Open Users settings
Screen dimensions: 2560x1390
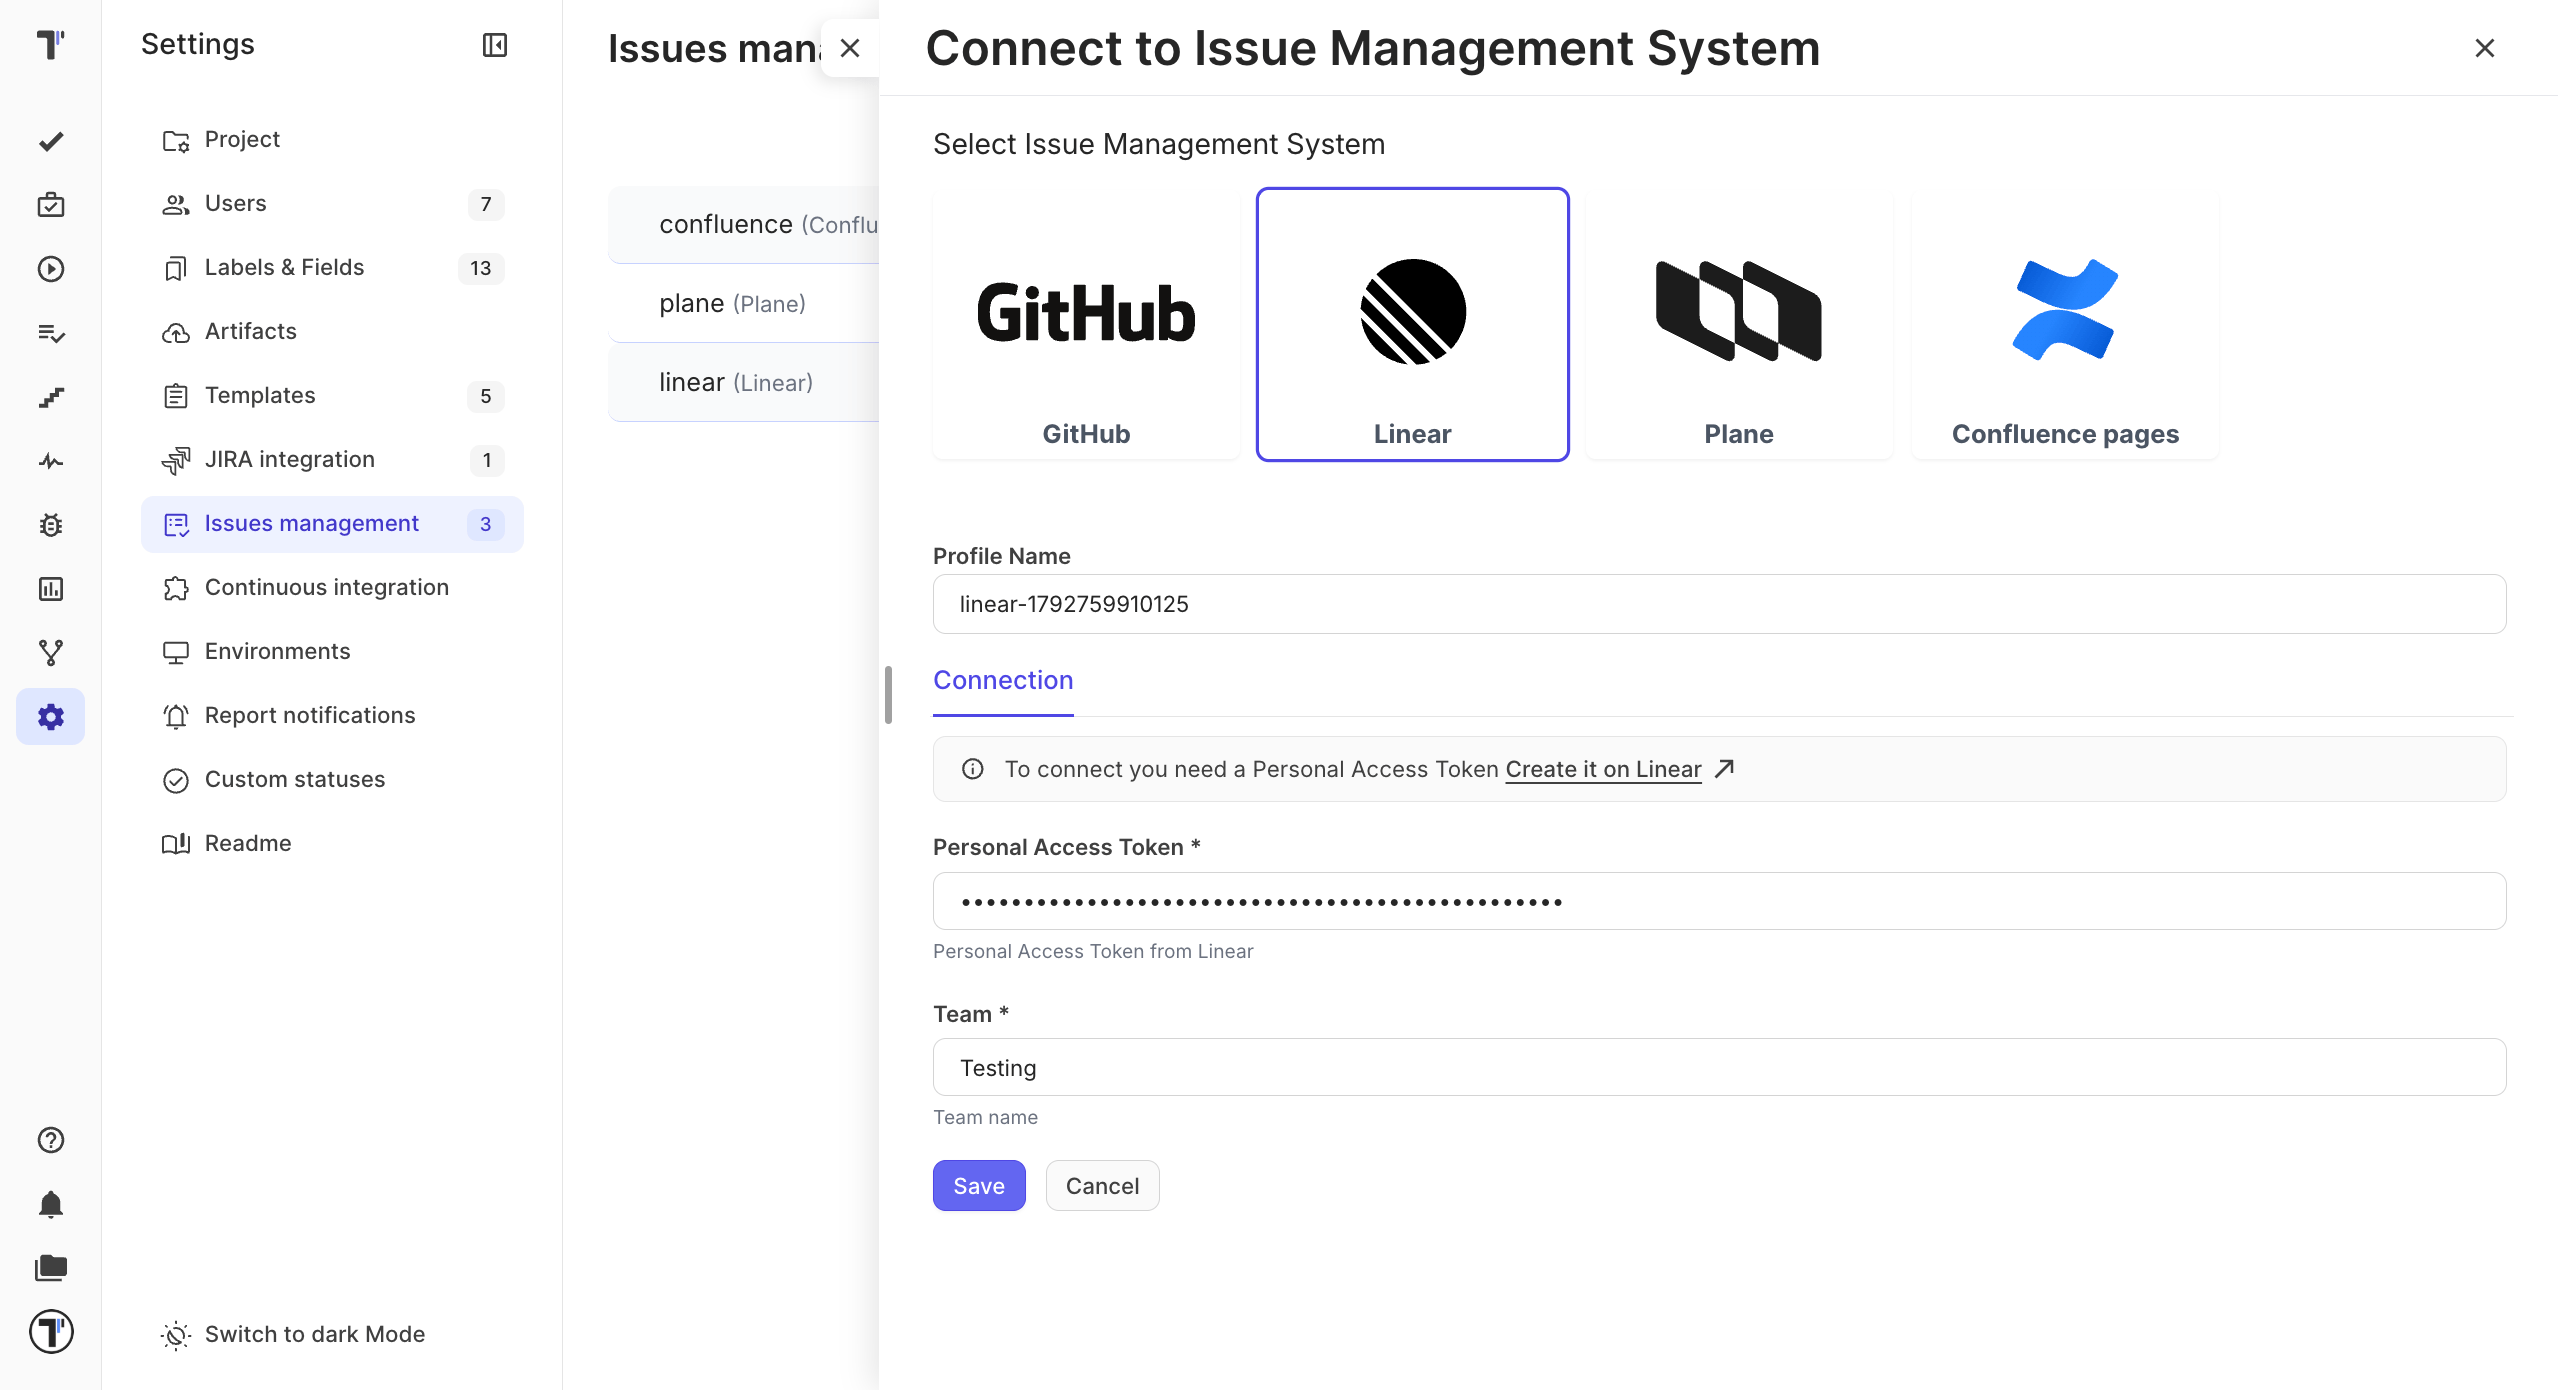tap(332, 204)
